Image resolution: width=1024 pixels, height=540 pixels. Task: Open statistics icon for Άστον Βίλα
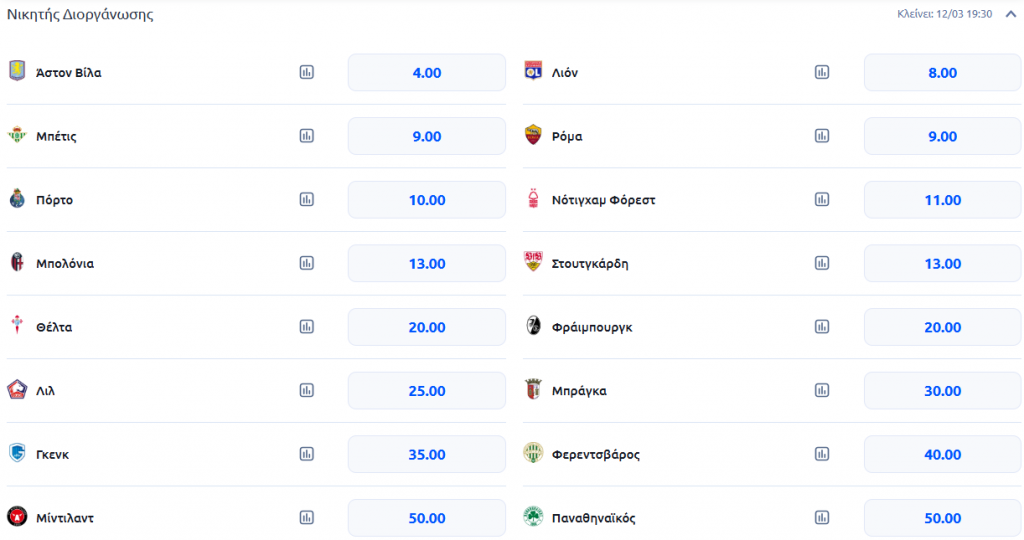[307, 72]
